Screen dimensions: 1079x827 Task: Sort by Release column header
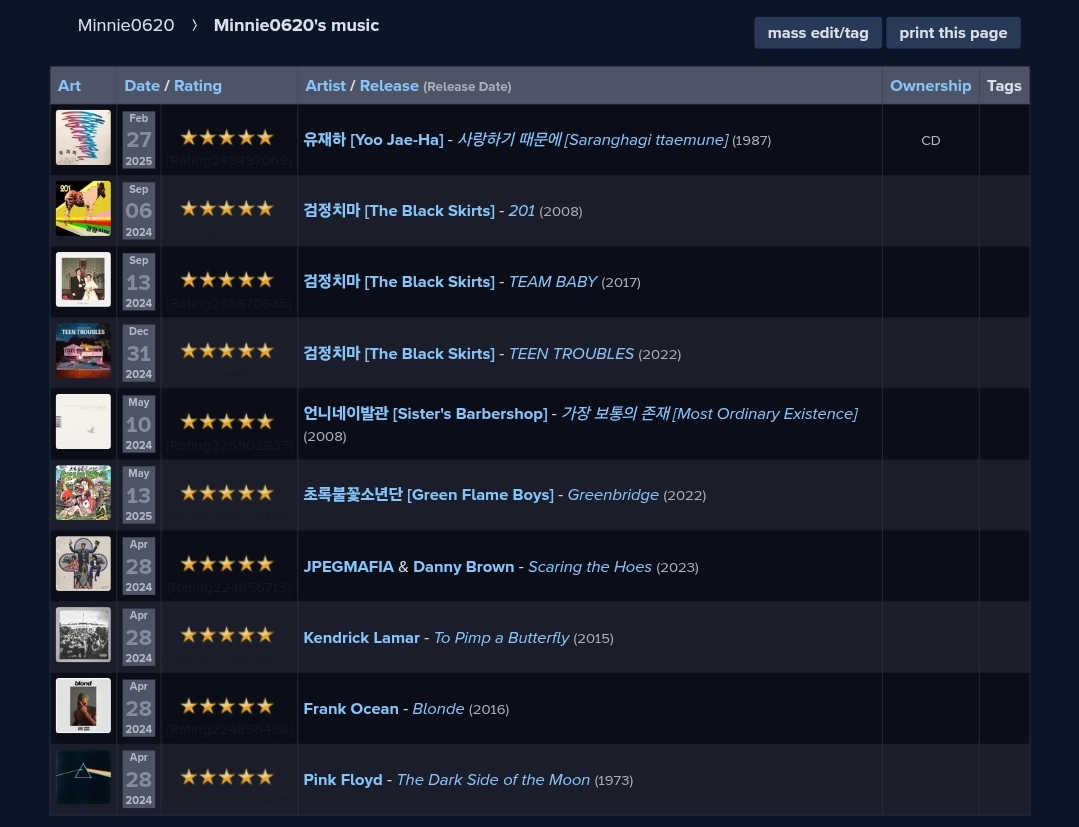389,86
